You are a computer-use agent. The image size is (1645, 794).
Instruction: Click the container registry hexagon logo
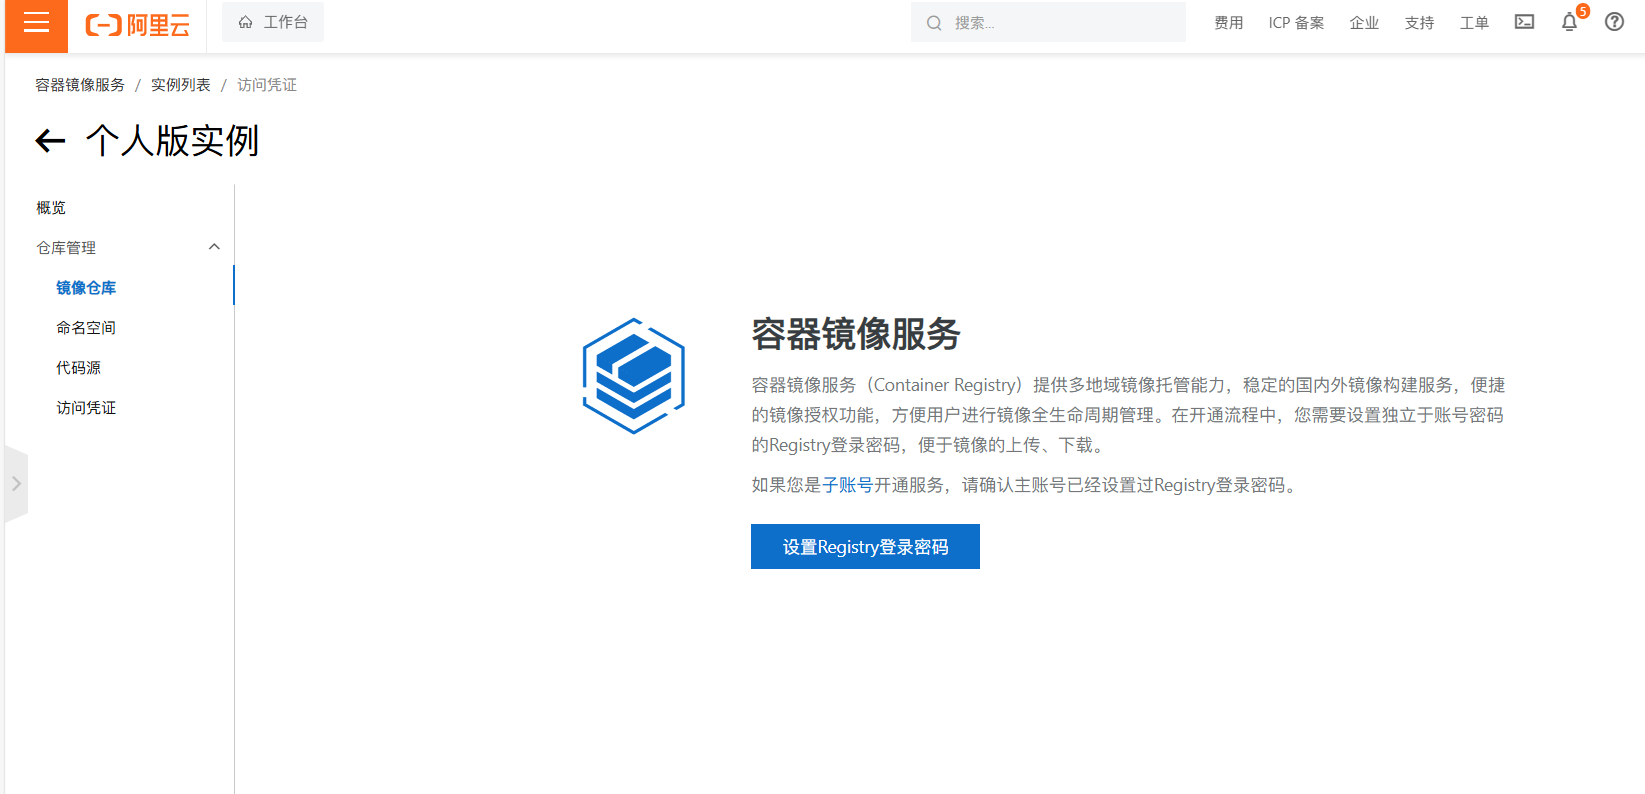point(634,376)
